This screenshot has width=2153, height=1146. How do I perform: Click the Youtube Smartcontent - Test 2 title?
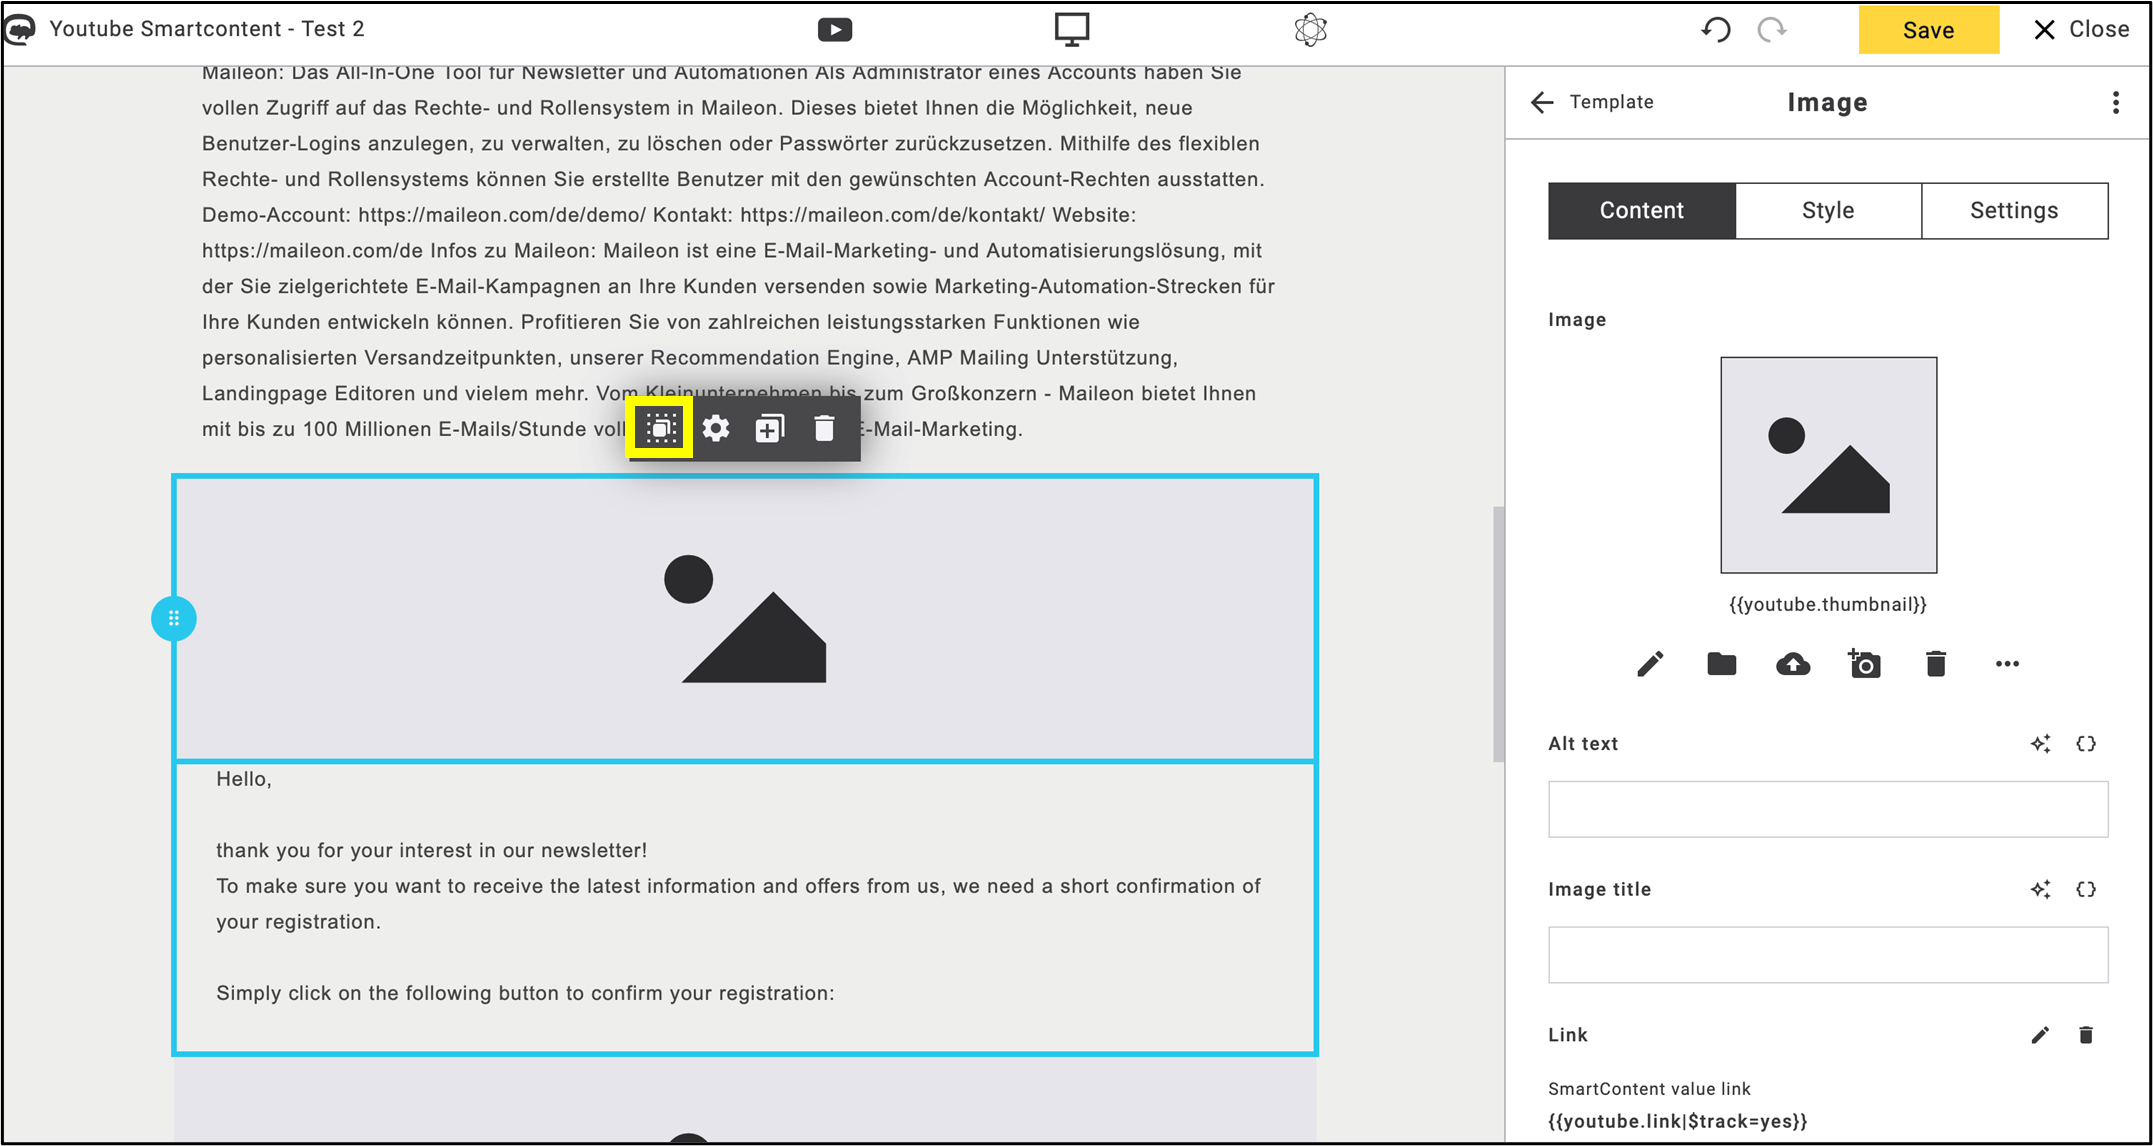pos(207,29)
